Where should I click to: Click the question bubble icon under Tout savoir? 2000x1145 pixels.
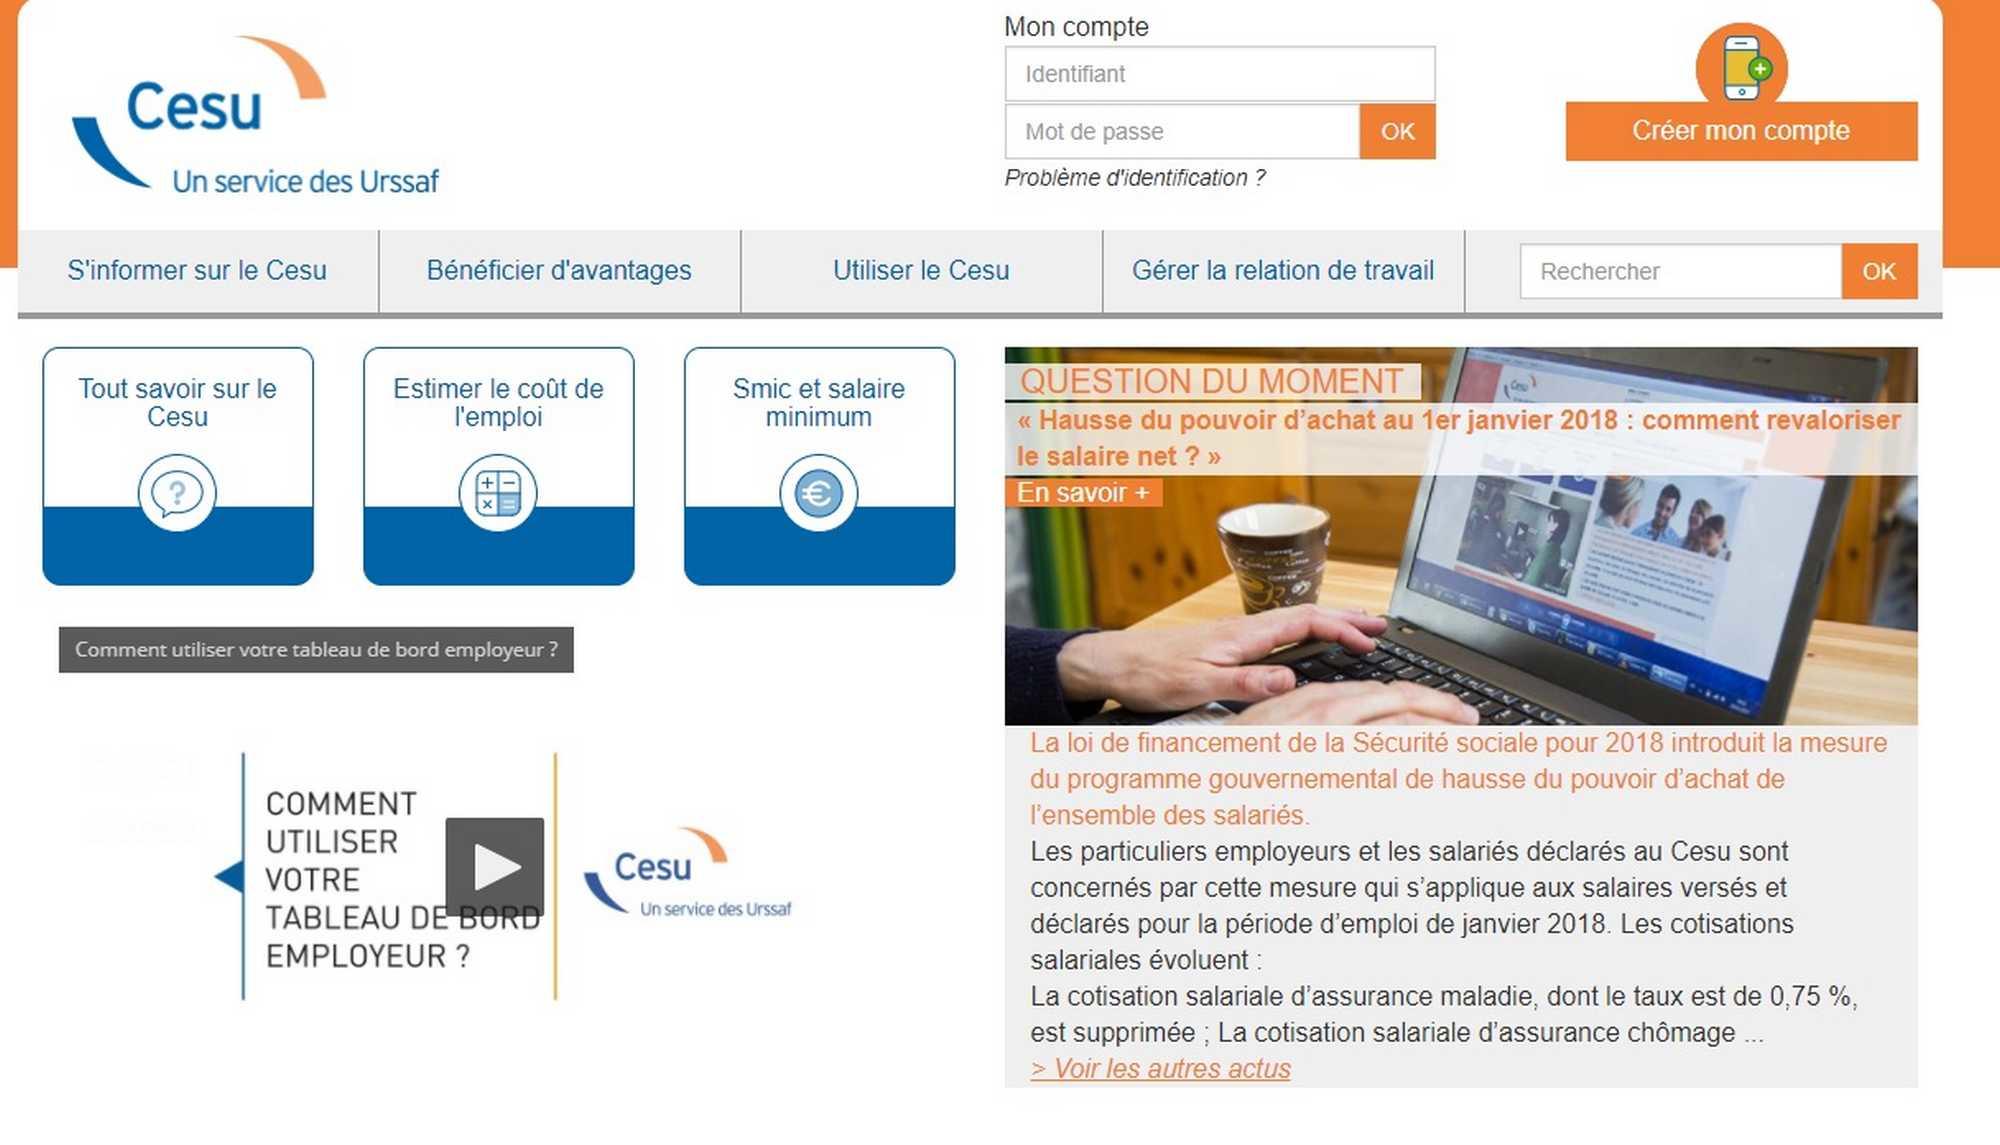(x=177, y=493)
